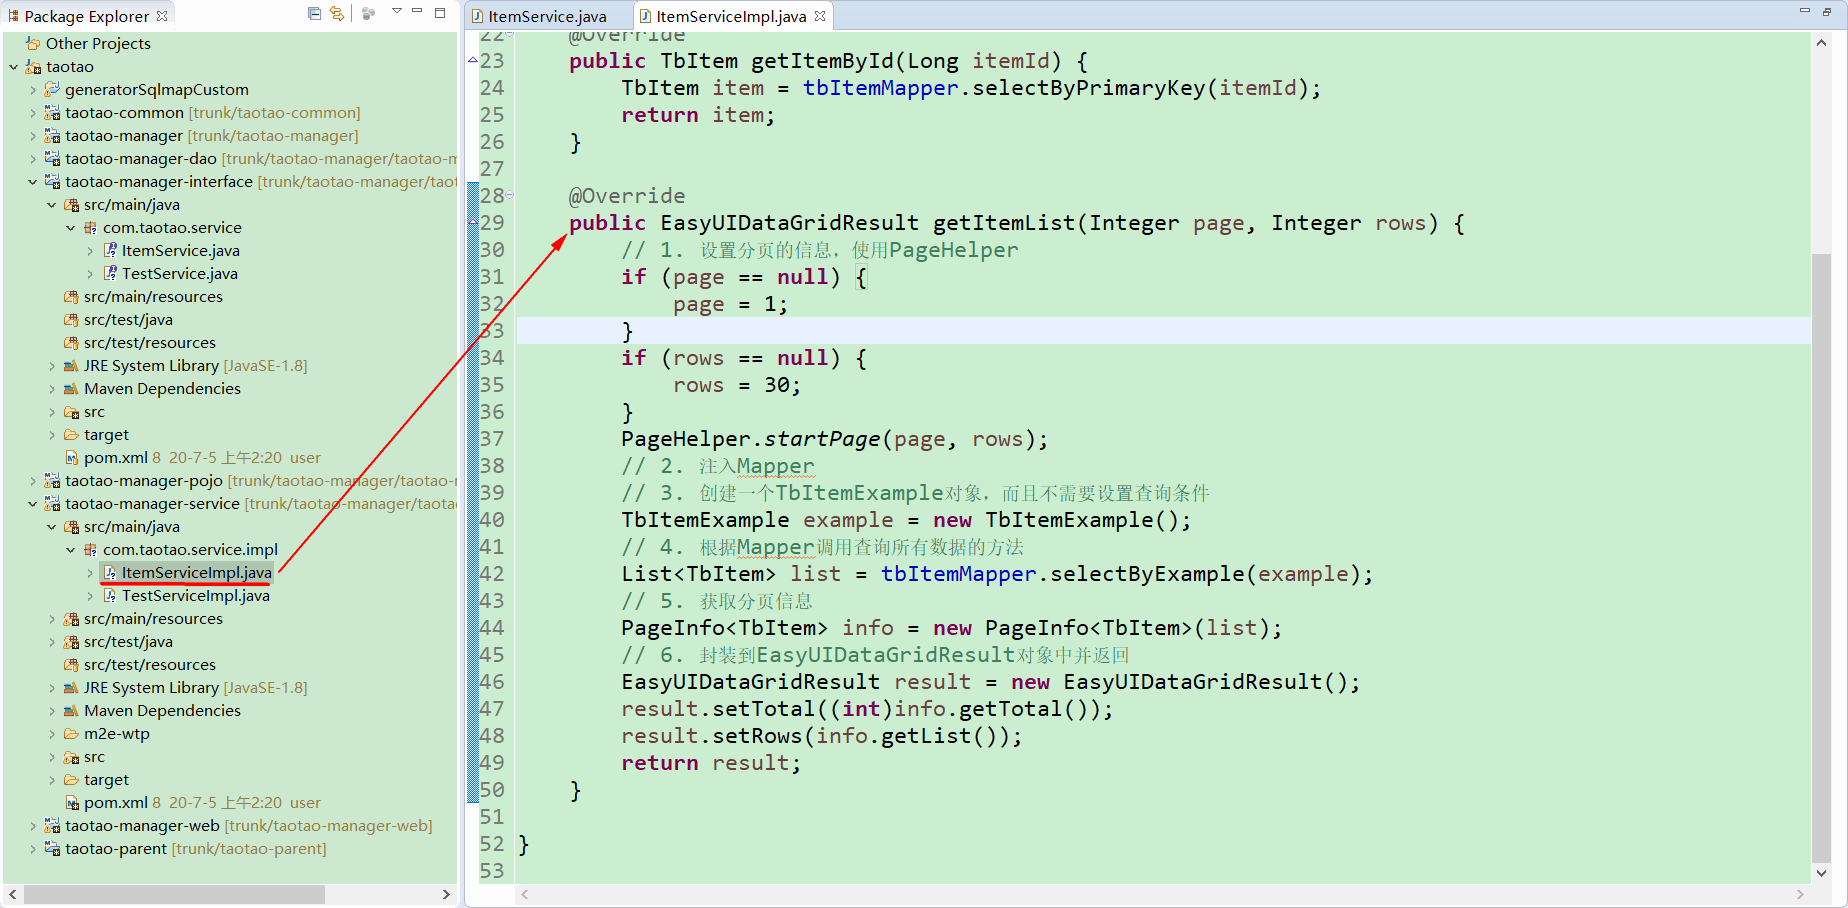Switch to the ItemService.java editor tab
The height and width of the screenshot is (908, 1848).
point(548,16)
